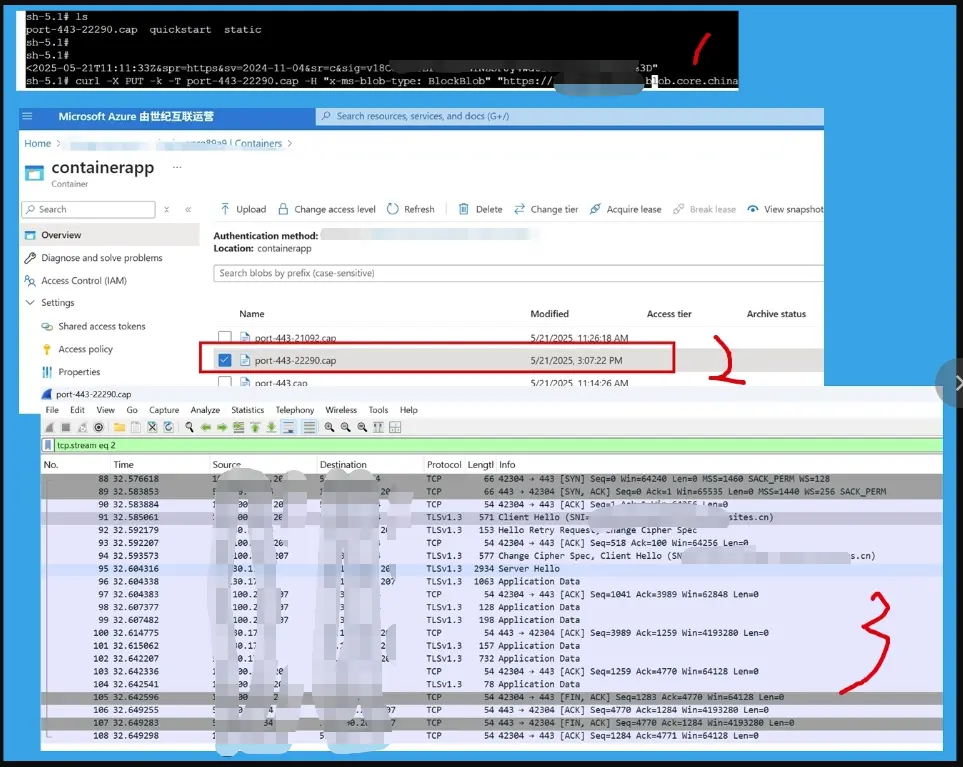
Task: Jump to the last packet icon
Action: 271,427
